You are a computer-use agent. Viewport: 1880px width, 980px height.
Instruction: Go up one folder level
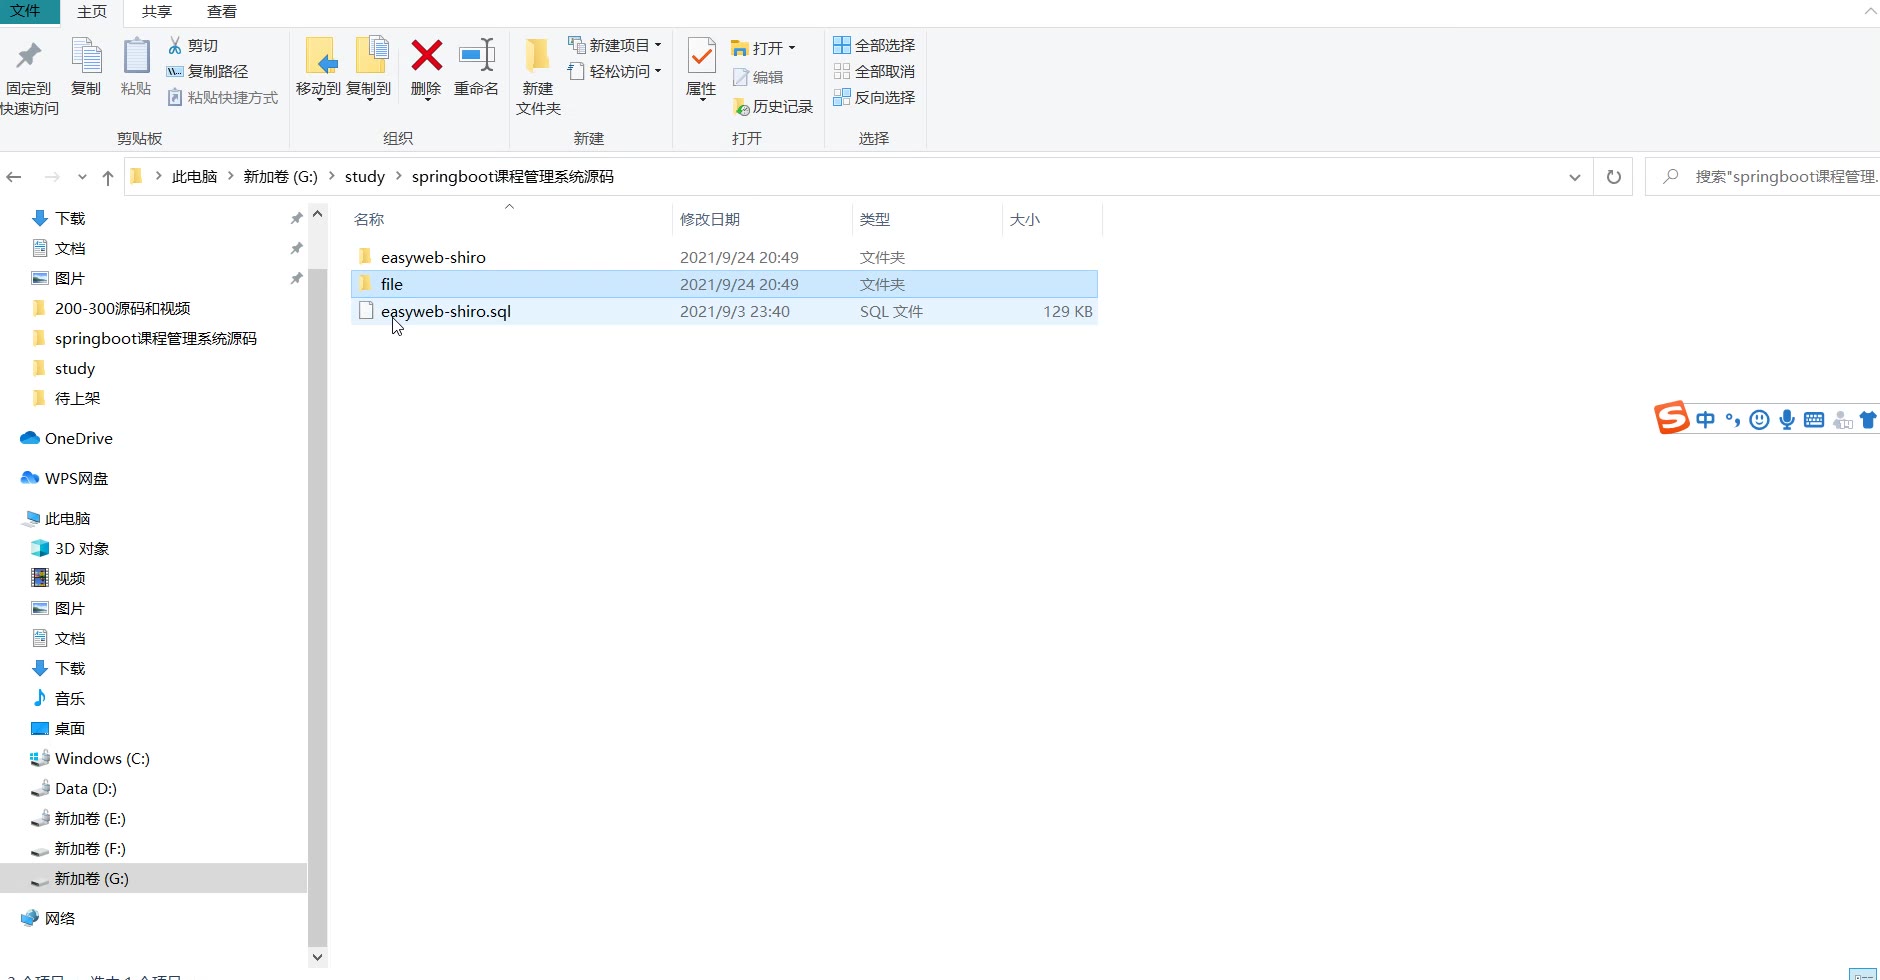point(108,177)
